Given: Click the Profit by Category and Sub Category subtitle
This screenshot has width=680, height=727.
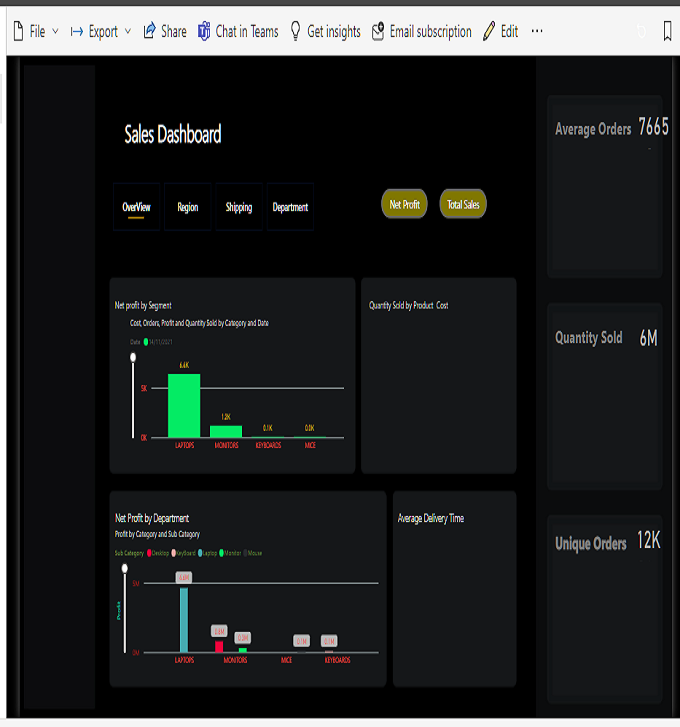Looking at the screenshot, I should coord(157,534).
